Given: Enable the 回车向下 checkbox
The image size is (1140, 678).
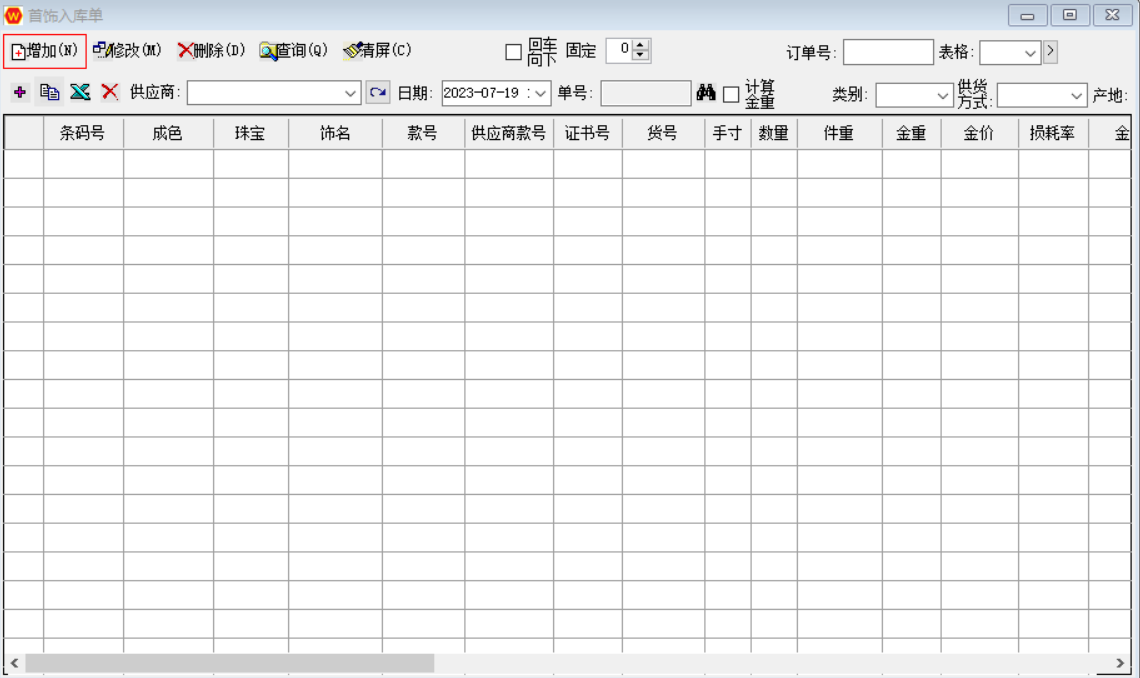Looking at the screenshot, I should click(x=514, y=52).
